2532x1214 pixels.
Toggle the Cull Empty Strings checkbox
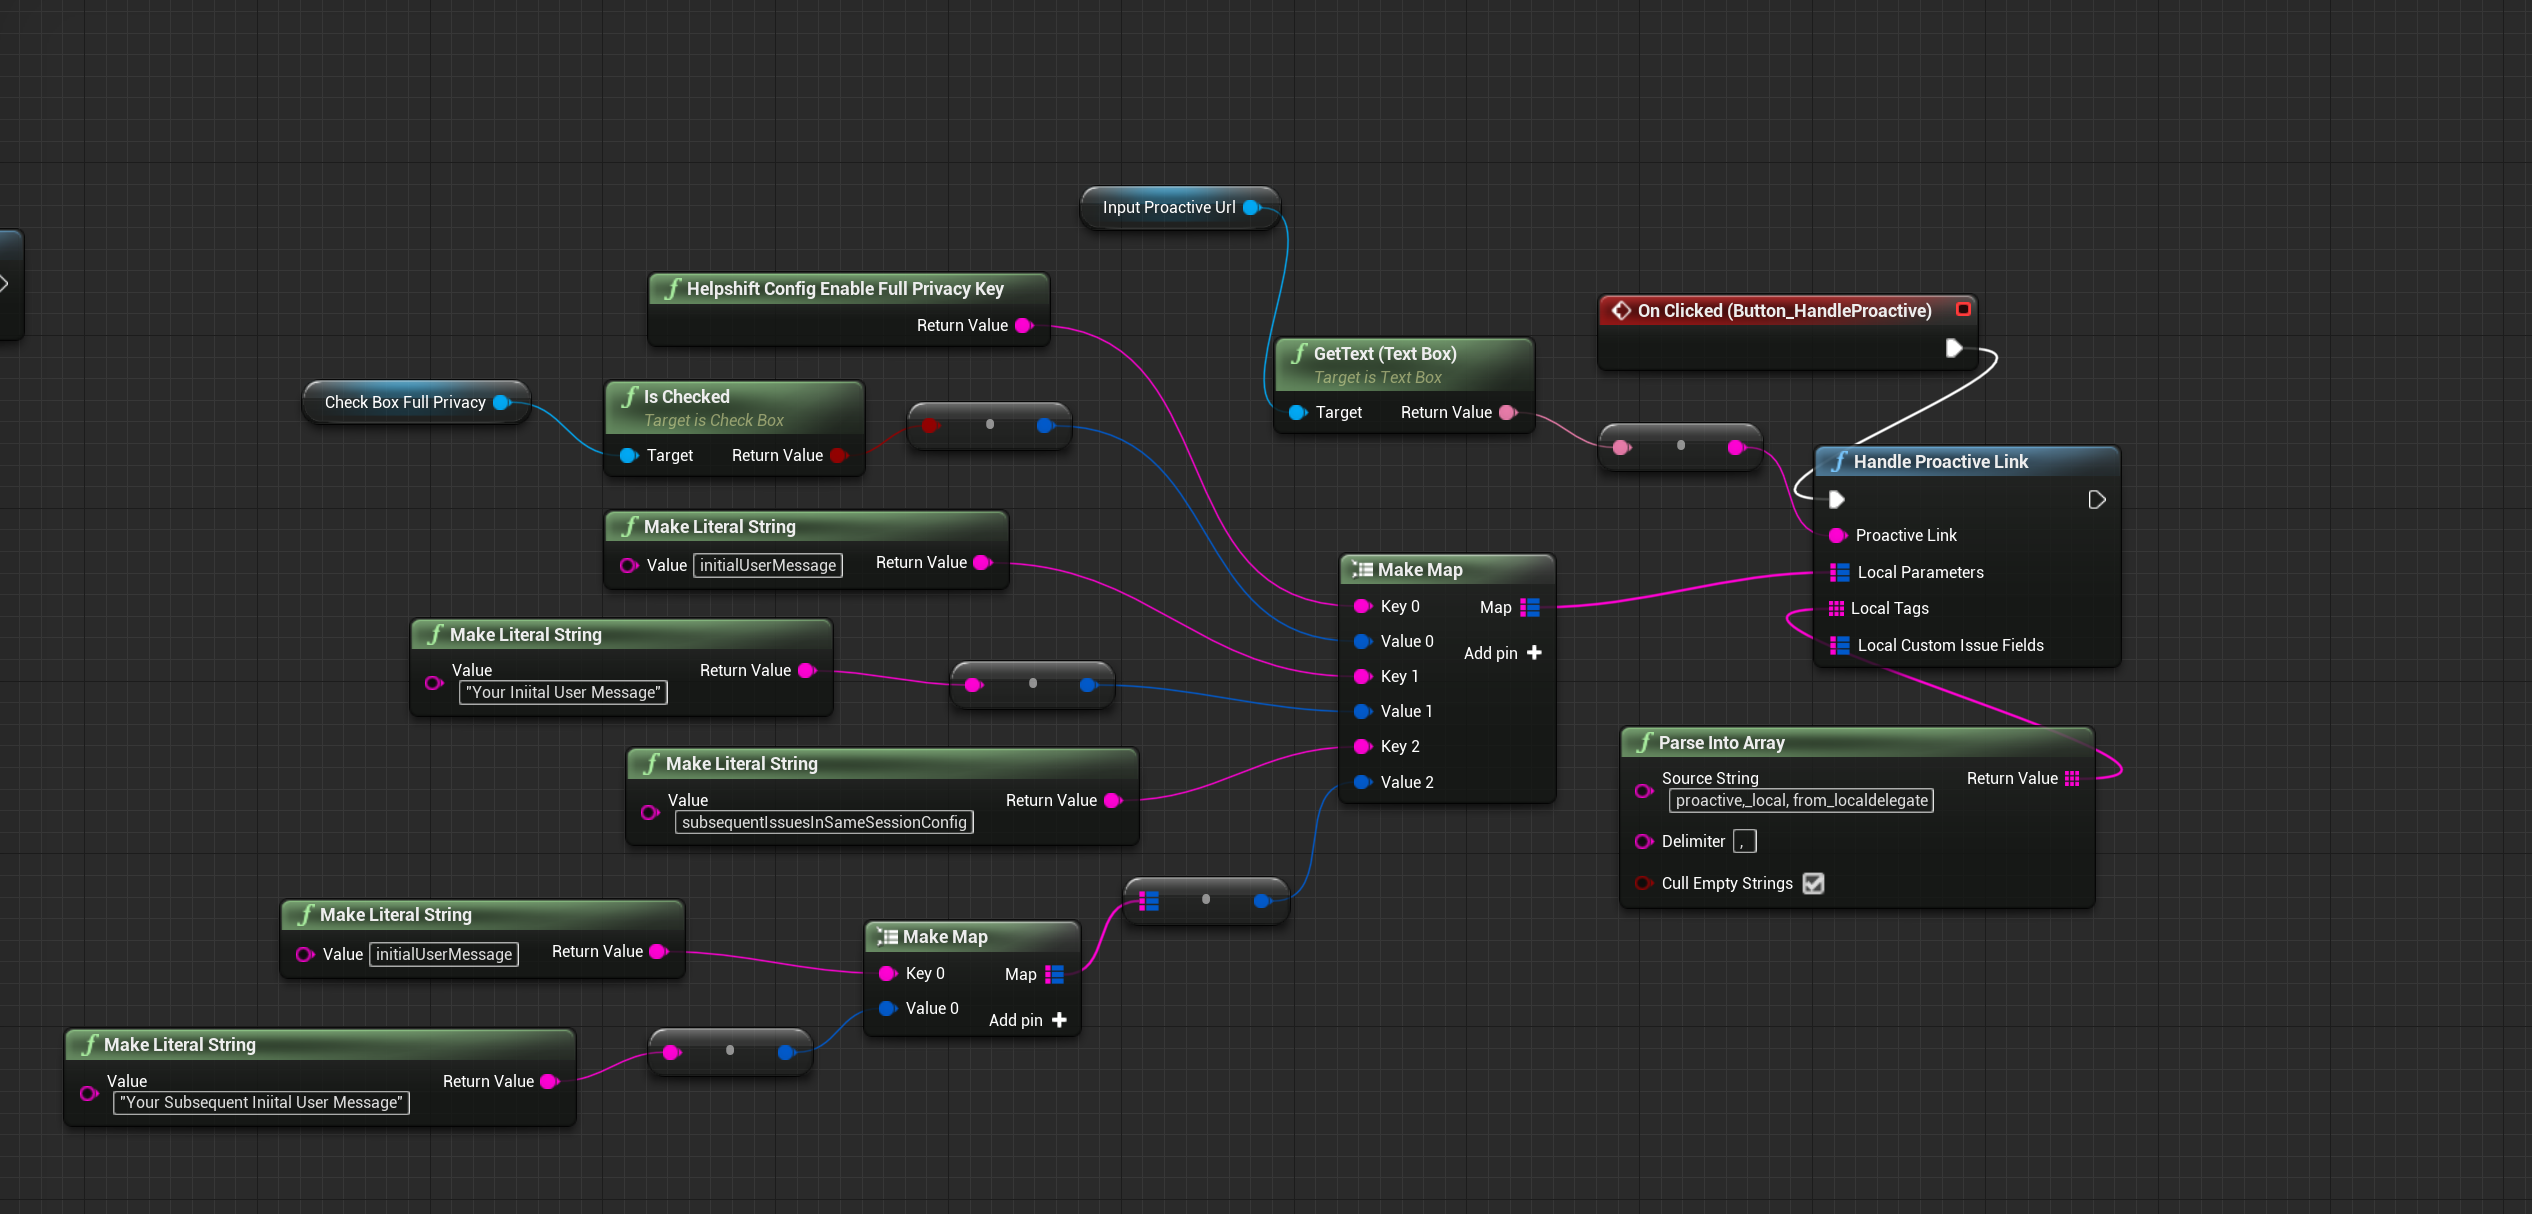1813,883
